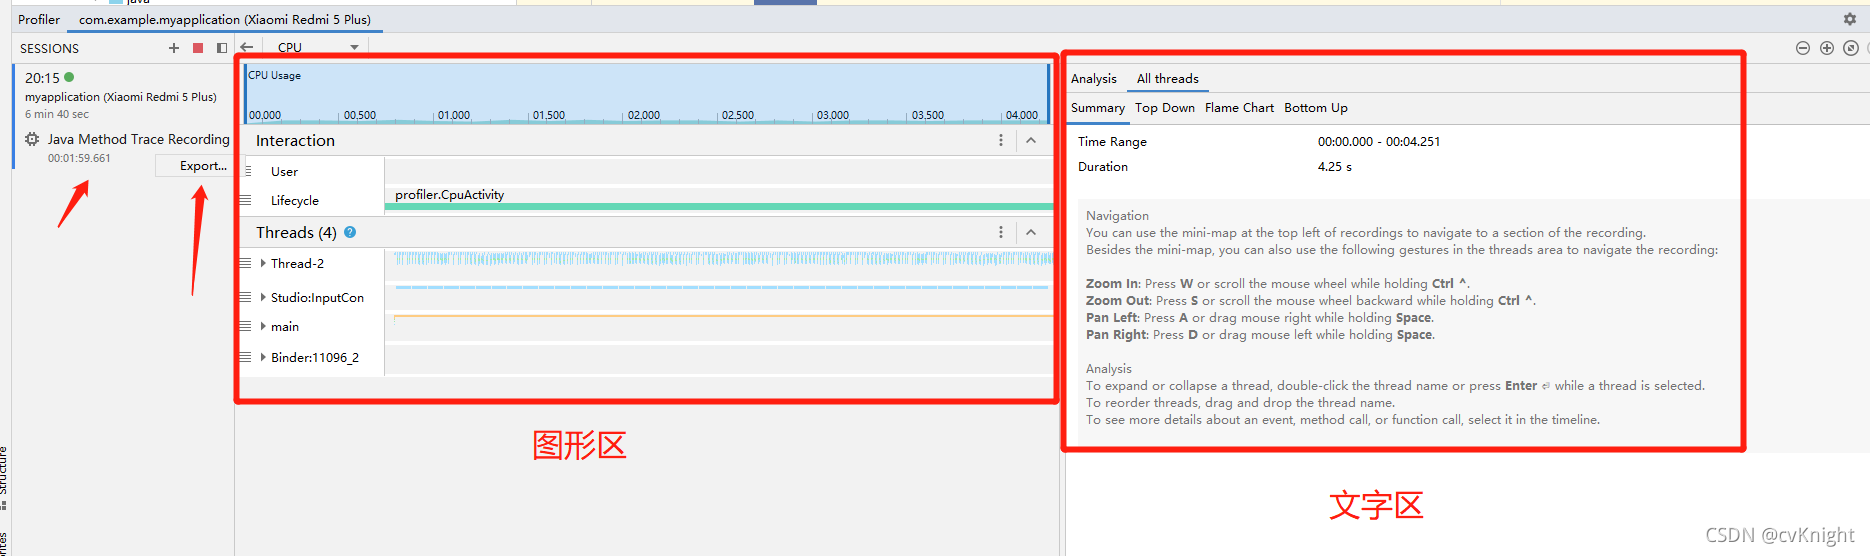
Task: Open the Java Method Trace Recording entry
Action: pyautogui.click(x=138, y=139)
